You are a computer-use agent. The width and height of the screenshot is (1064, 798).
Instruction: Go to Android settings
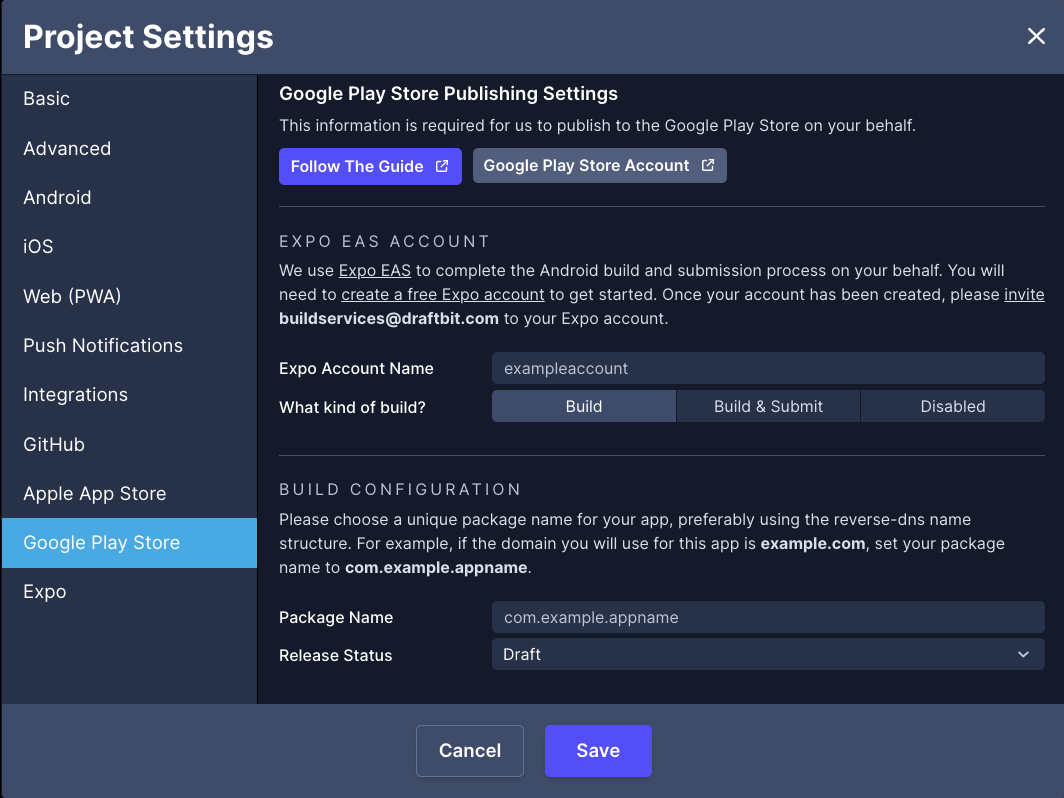pyautogui.click(x=130, y=197)
